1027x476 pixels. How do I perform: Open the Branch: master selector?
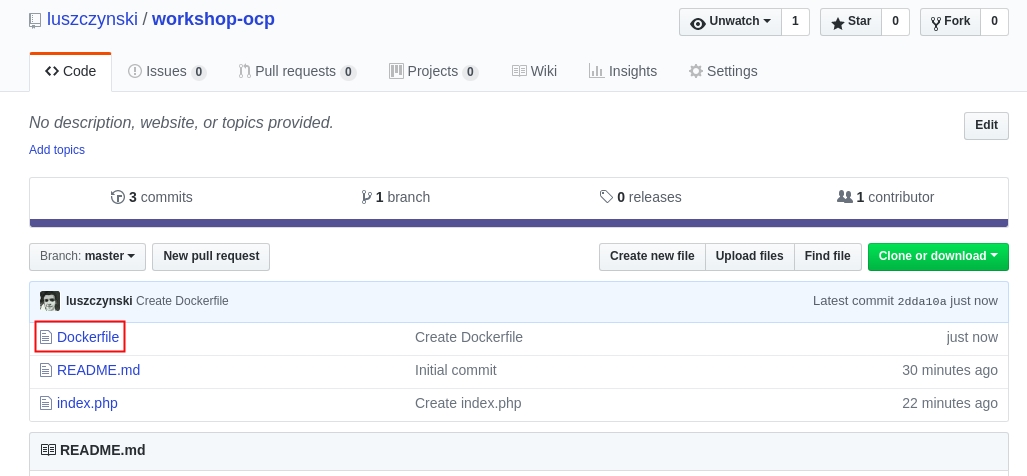[88, 256]
